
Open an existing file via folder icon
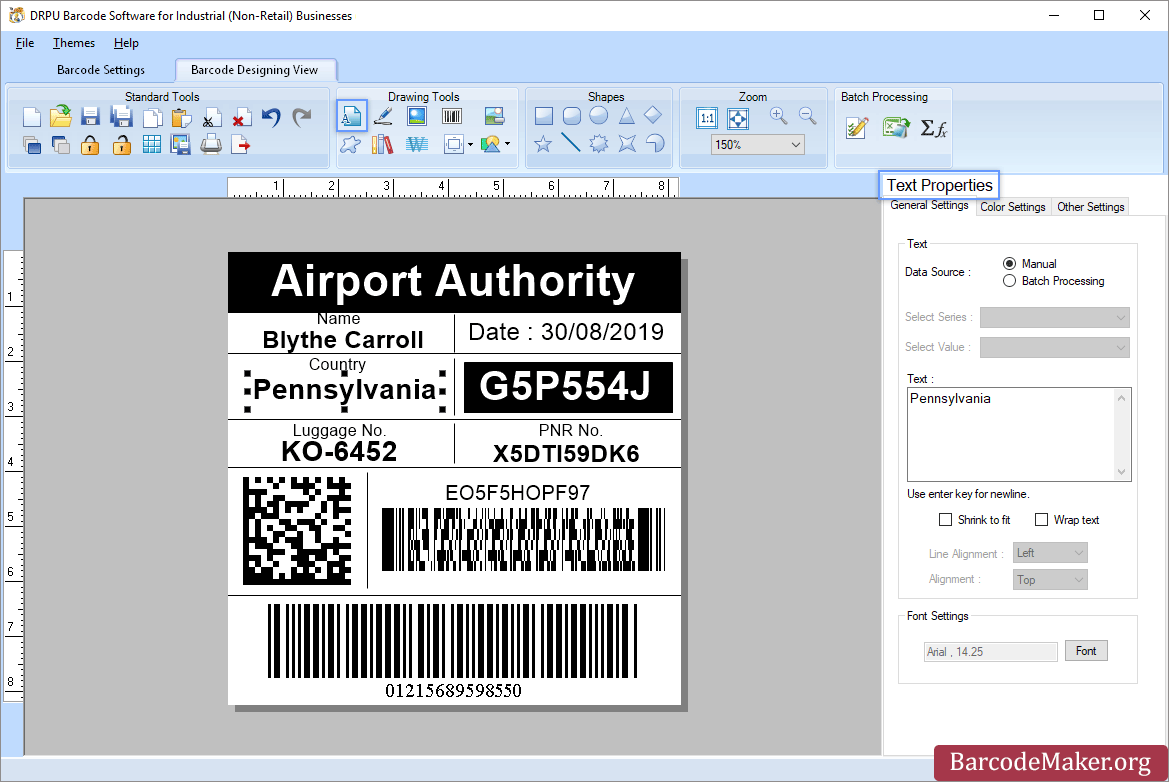(60, 116)
